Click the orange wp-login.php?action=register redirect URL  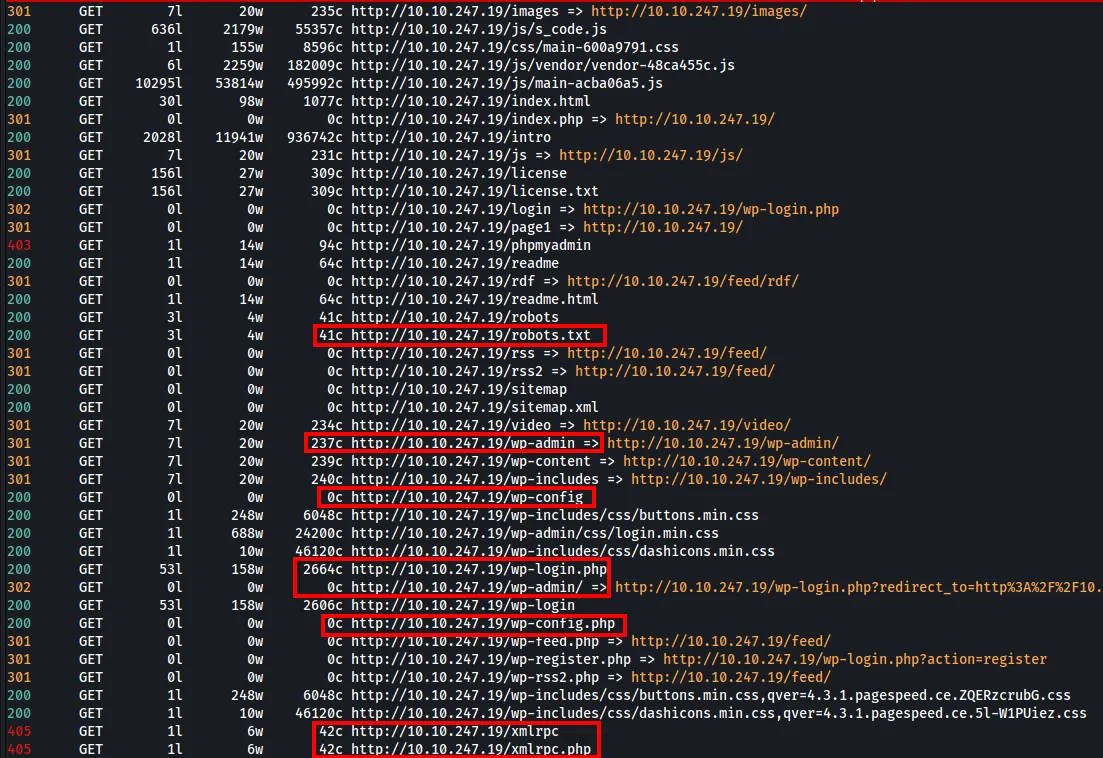855,659
